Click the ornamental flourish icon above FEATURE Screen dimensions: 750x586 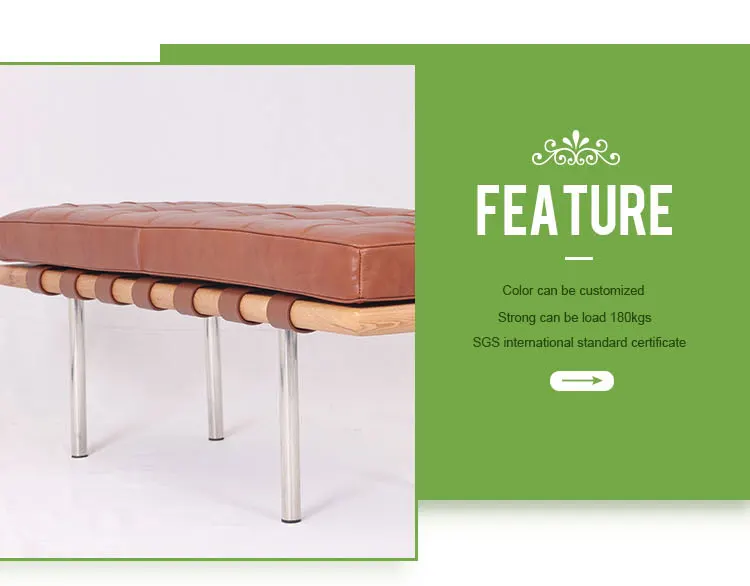576,148
